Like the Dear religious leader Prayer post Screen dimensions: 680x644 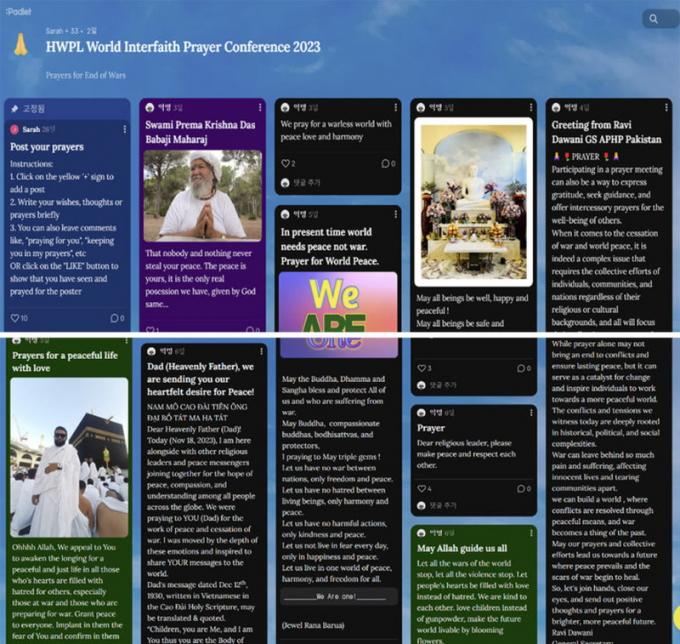click(422, 488)
